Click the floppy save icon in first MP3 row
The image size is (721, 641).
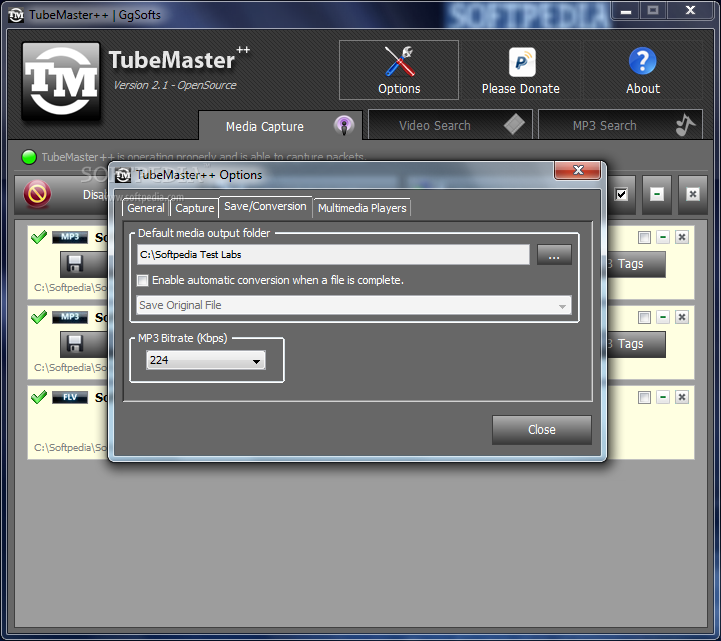click(x=74, y=263)
